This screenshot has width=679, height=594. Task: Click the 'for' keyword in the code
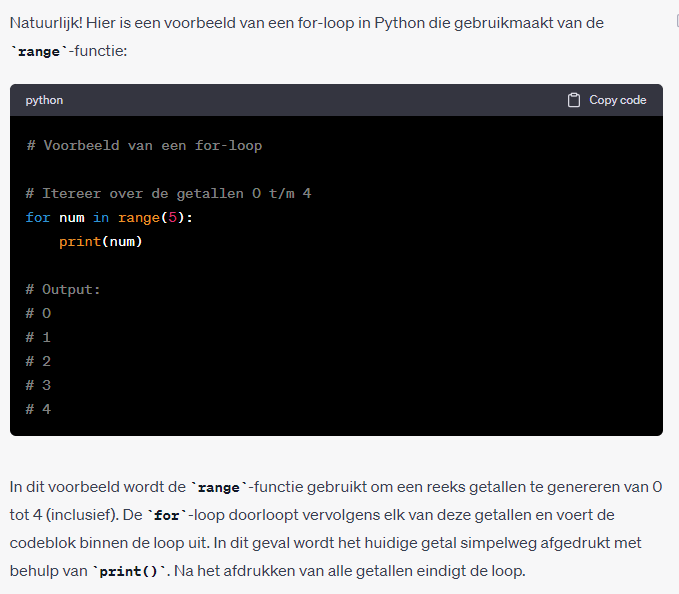[38, 217]
